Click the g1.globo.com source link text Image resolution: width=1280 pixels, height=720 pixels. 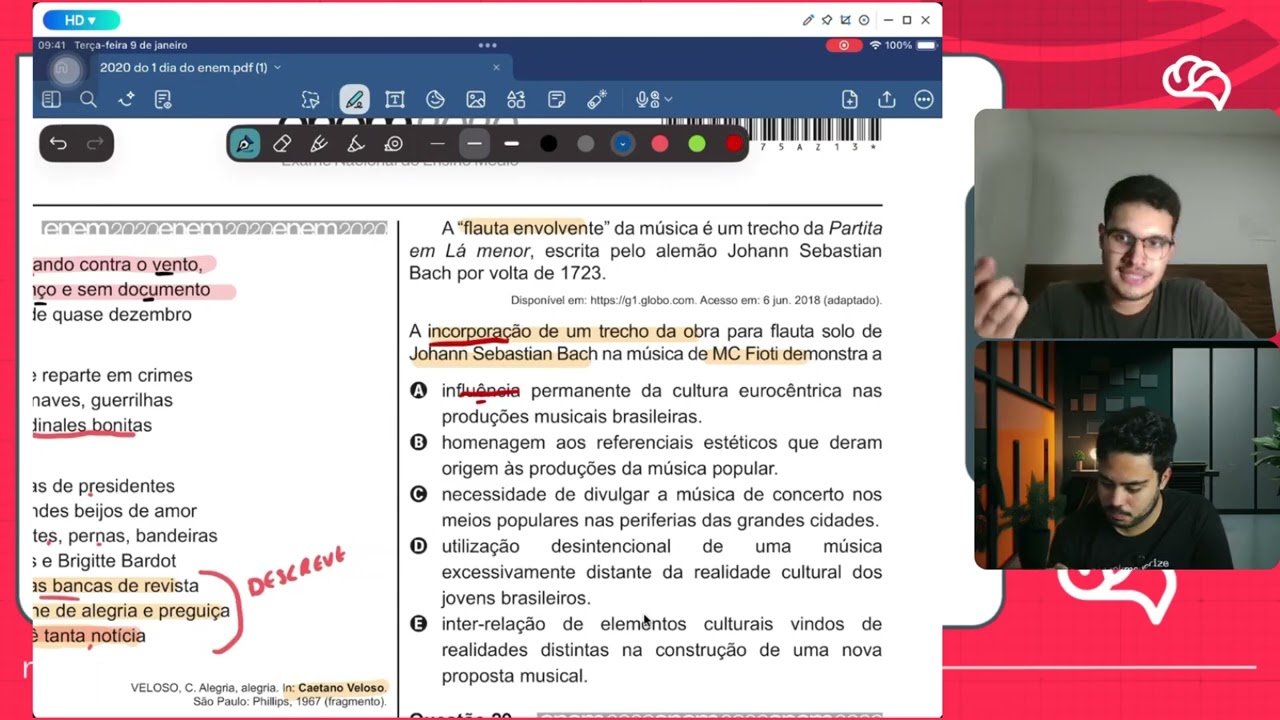[x=642, y=300]
